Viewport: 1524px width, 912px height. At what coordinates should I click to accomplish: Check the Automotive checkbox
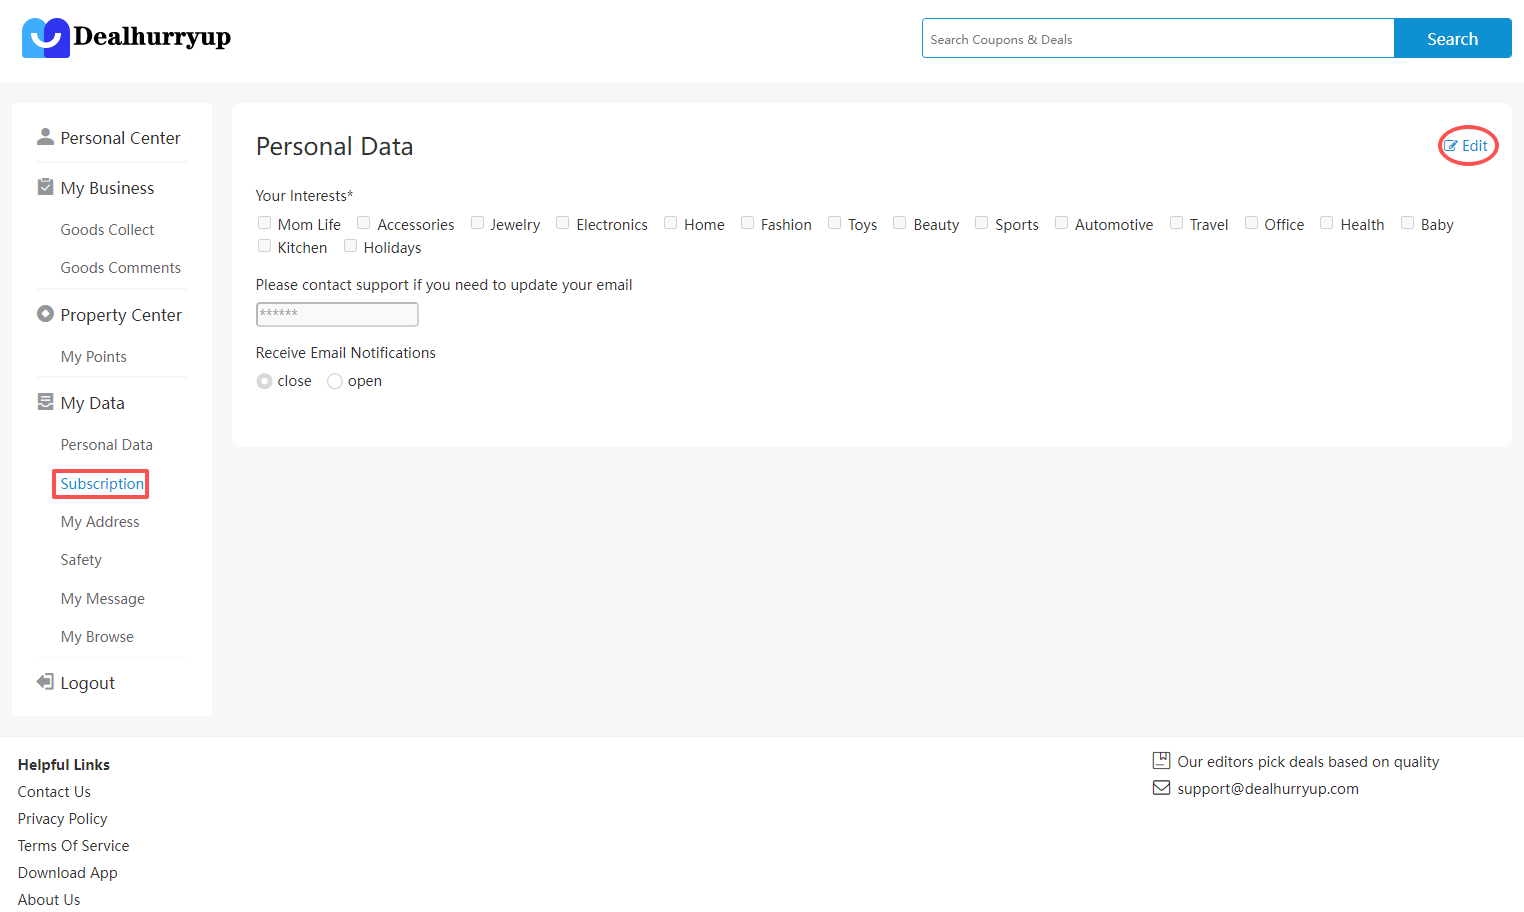click(x=1062, y=223)
